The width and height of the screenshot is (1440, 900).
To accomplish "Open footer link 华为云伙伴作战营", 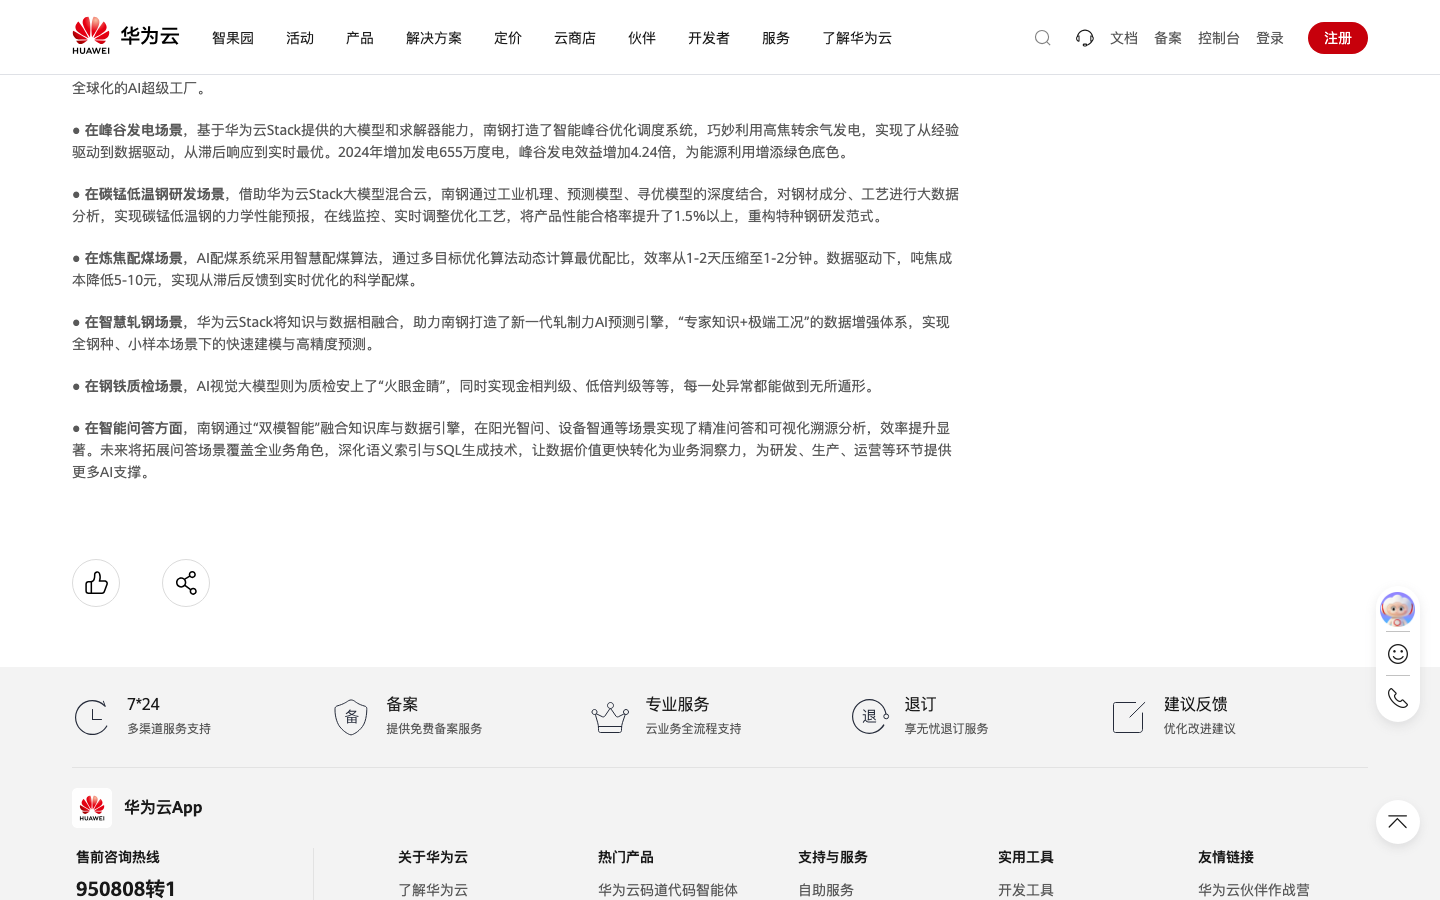I will 1254,890.
